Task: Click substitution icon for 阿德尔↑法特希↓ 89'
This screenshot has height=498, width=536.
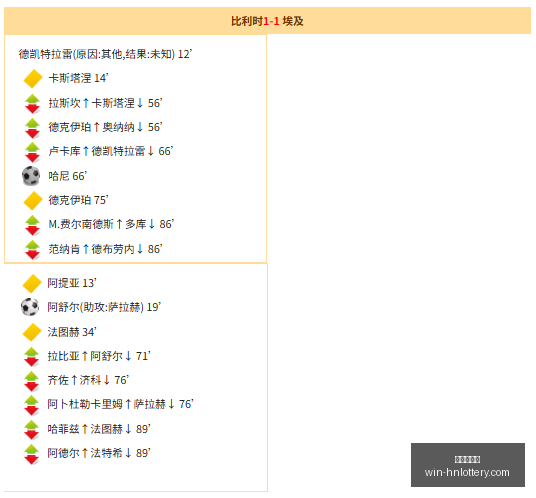Action: pos(31,454)
